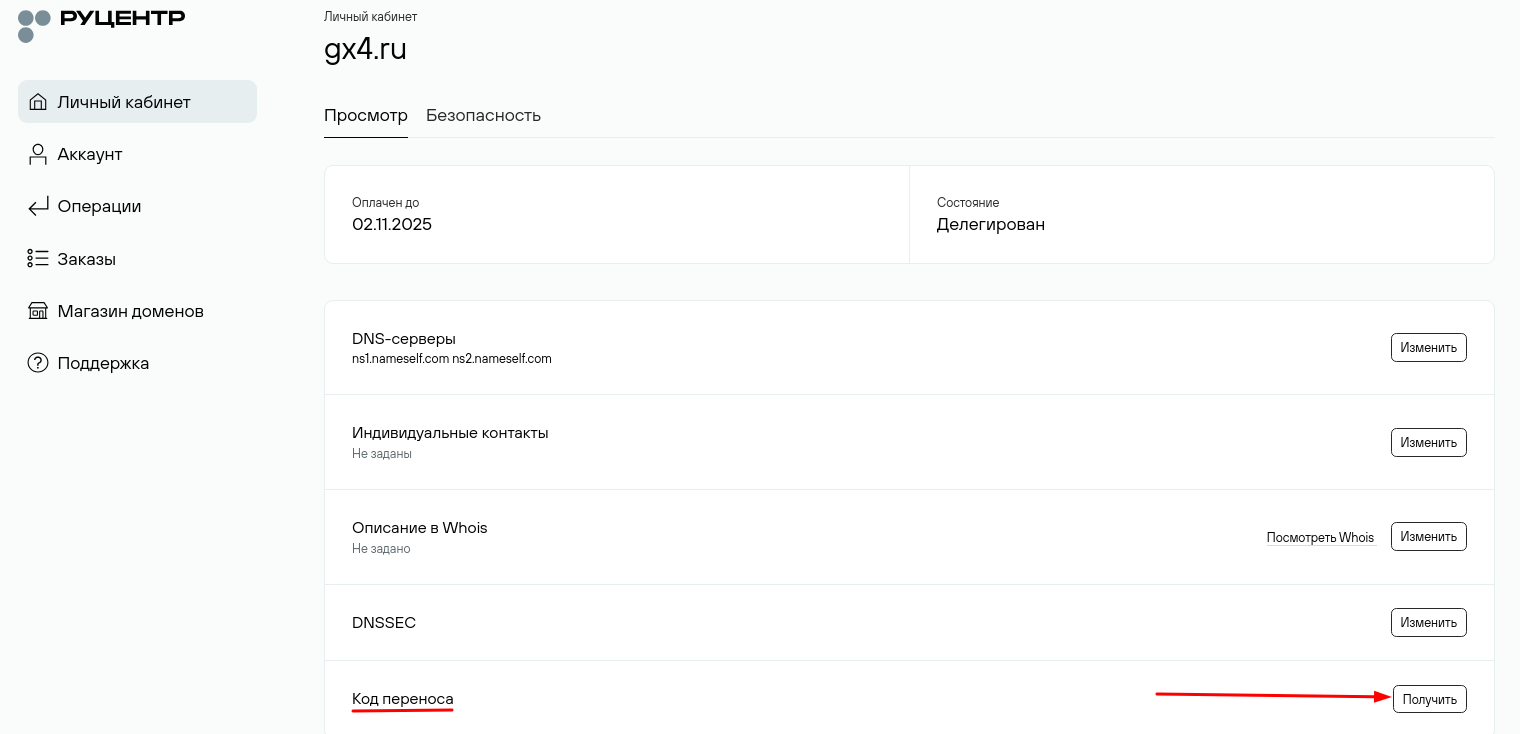Click the DNS-серверы row title
Viewport: 1520px width, 734px height.
tap(404, 338)
